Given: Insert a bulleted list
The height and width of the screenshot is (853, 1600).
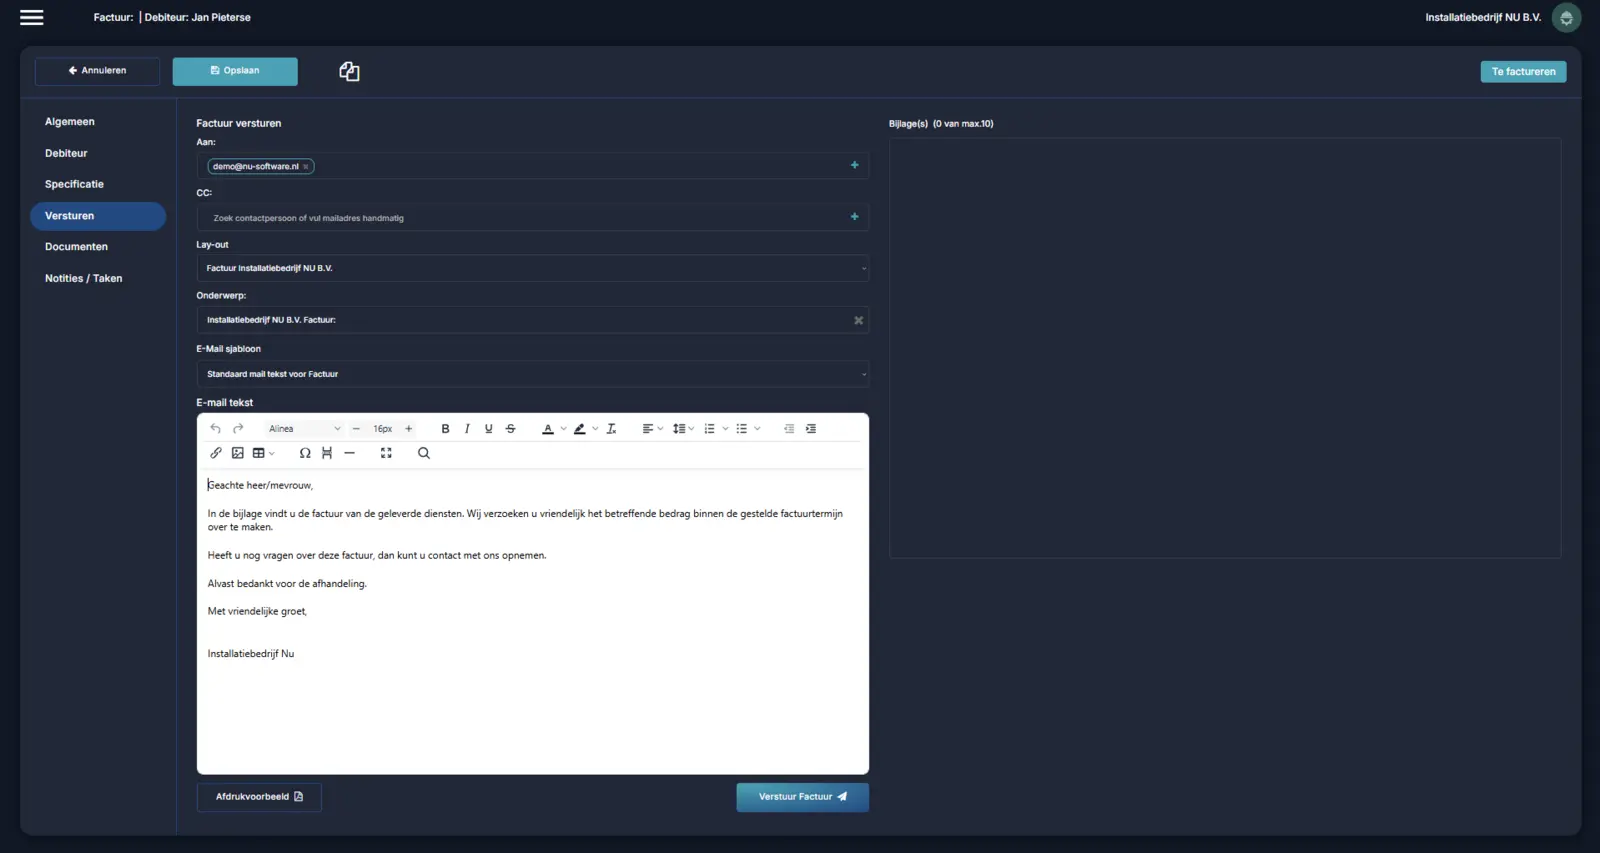Looking at the screenshot, I should 741,429.
